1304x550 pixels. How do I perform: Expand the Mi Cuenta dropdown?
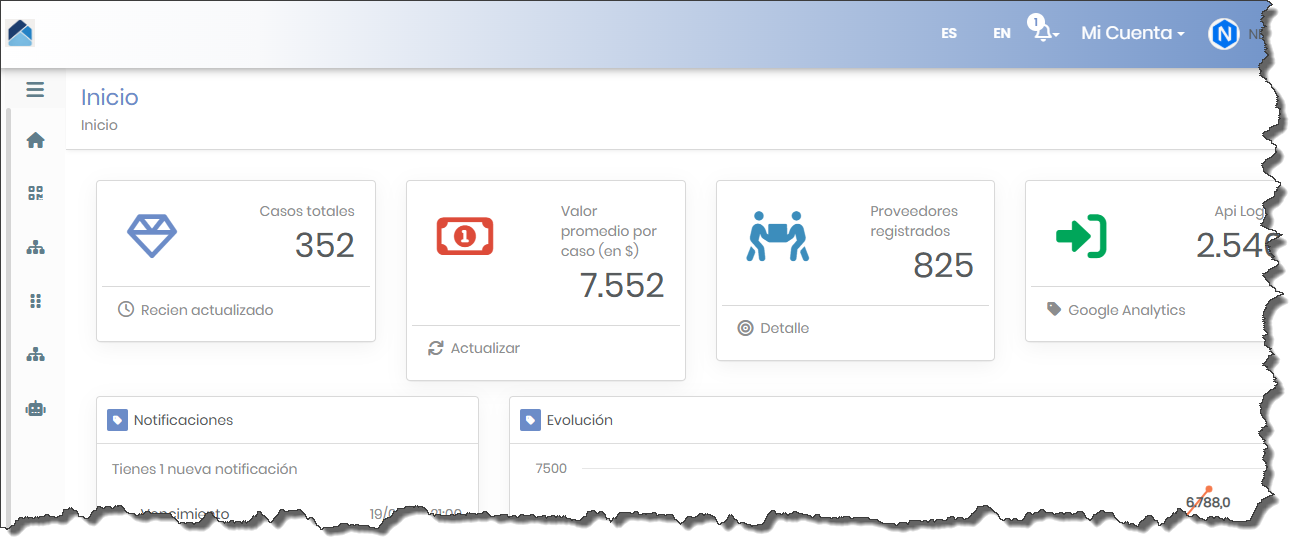click(1132, 33)
